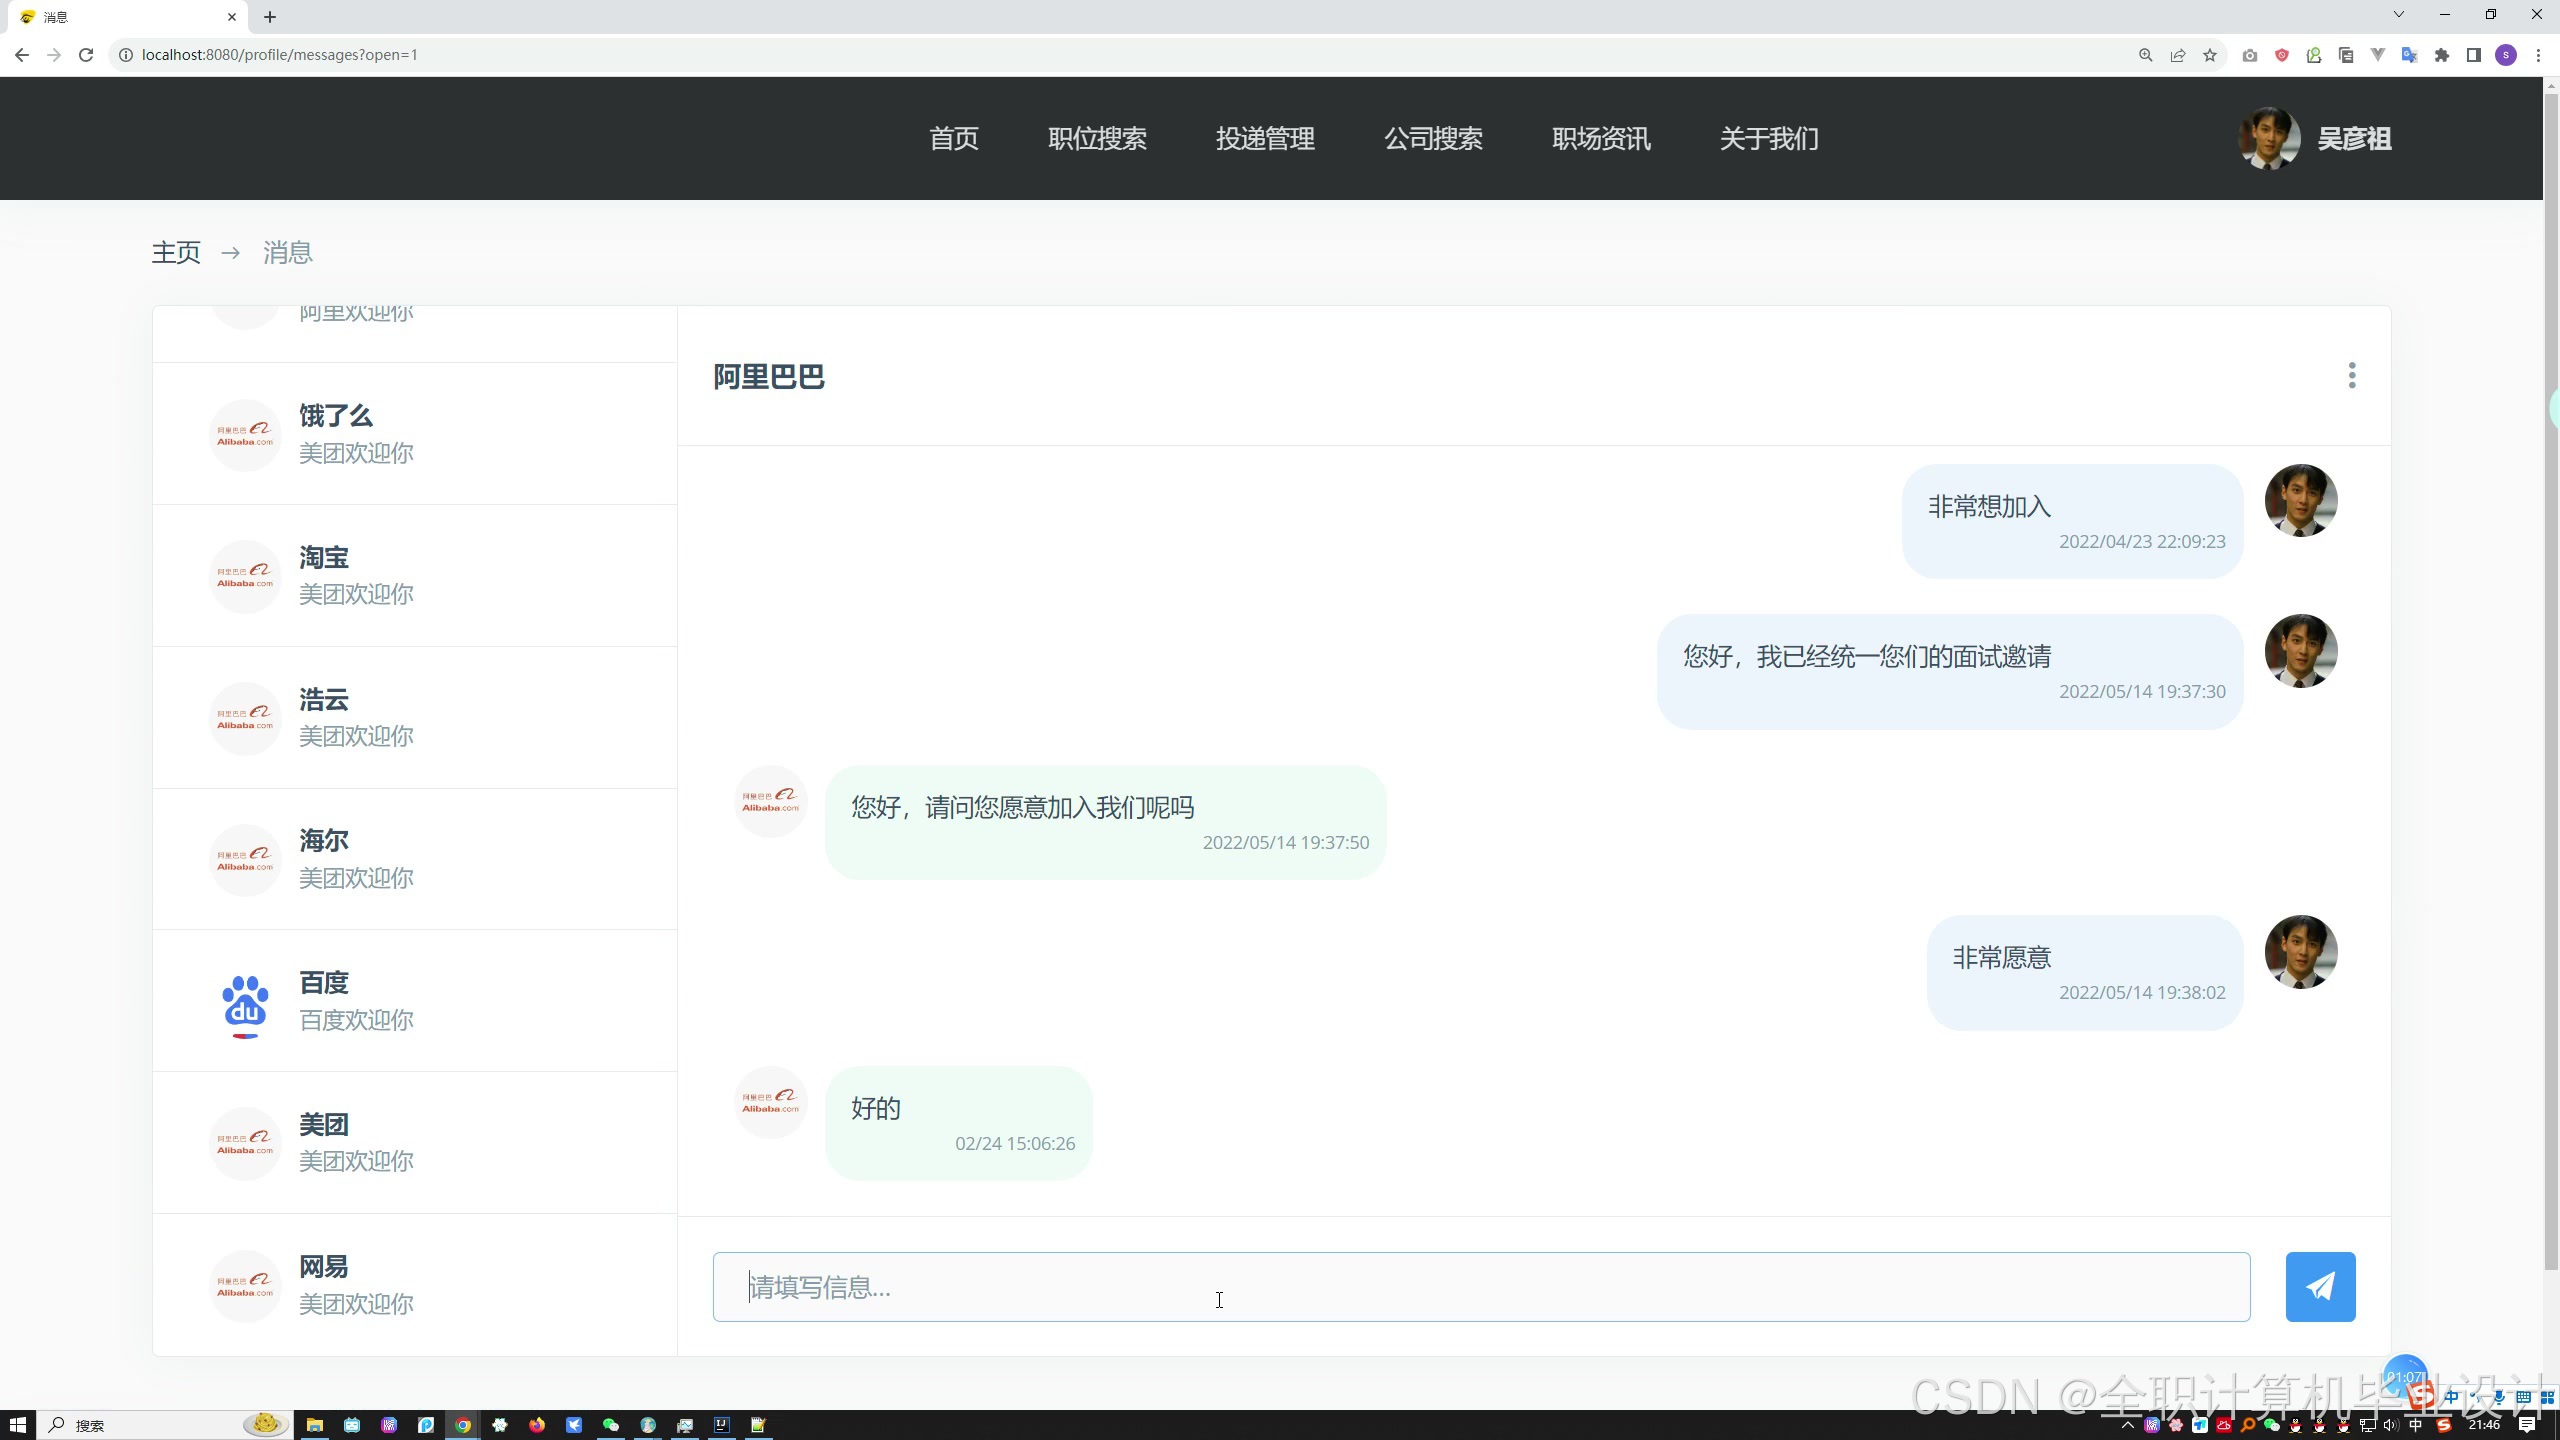The image size is (2560, 1440).
Task: Open the share page icon in address bar
Action: (x=2177, y=55)
